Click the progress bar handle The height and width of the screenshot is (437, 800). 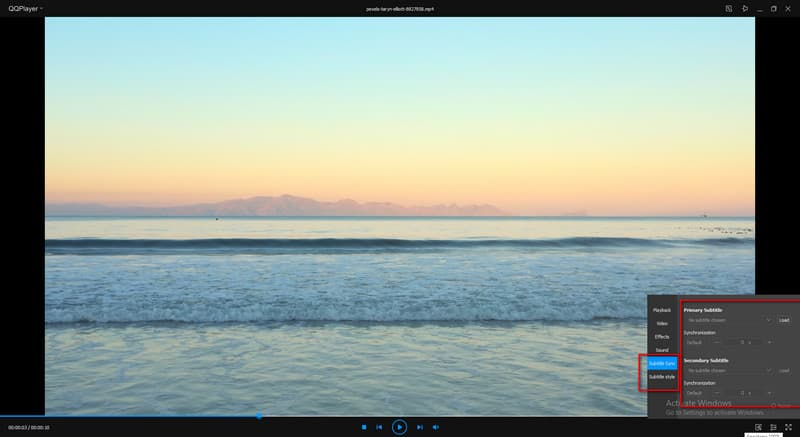(259, 416)
